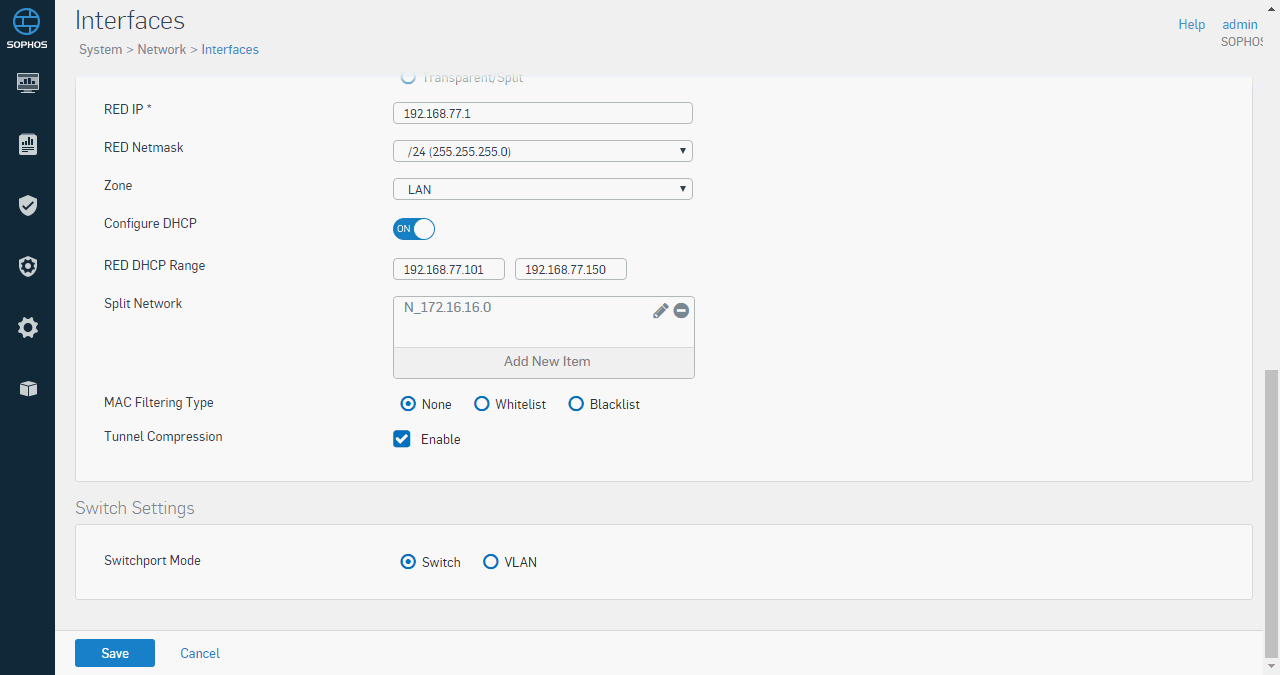Click the Save button
1280x675 pixels.
coord(115,653)
